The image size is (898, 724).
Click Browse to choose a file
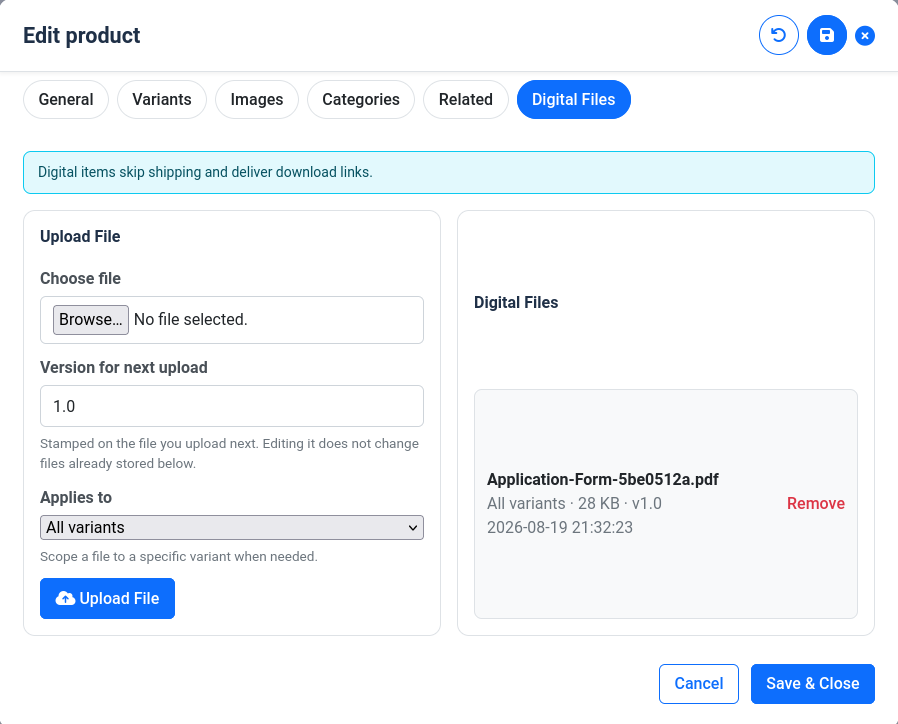click(x=90, y=320)
